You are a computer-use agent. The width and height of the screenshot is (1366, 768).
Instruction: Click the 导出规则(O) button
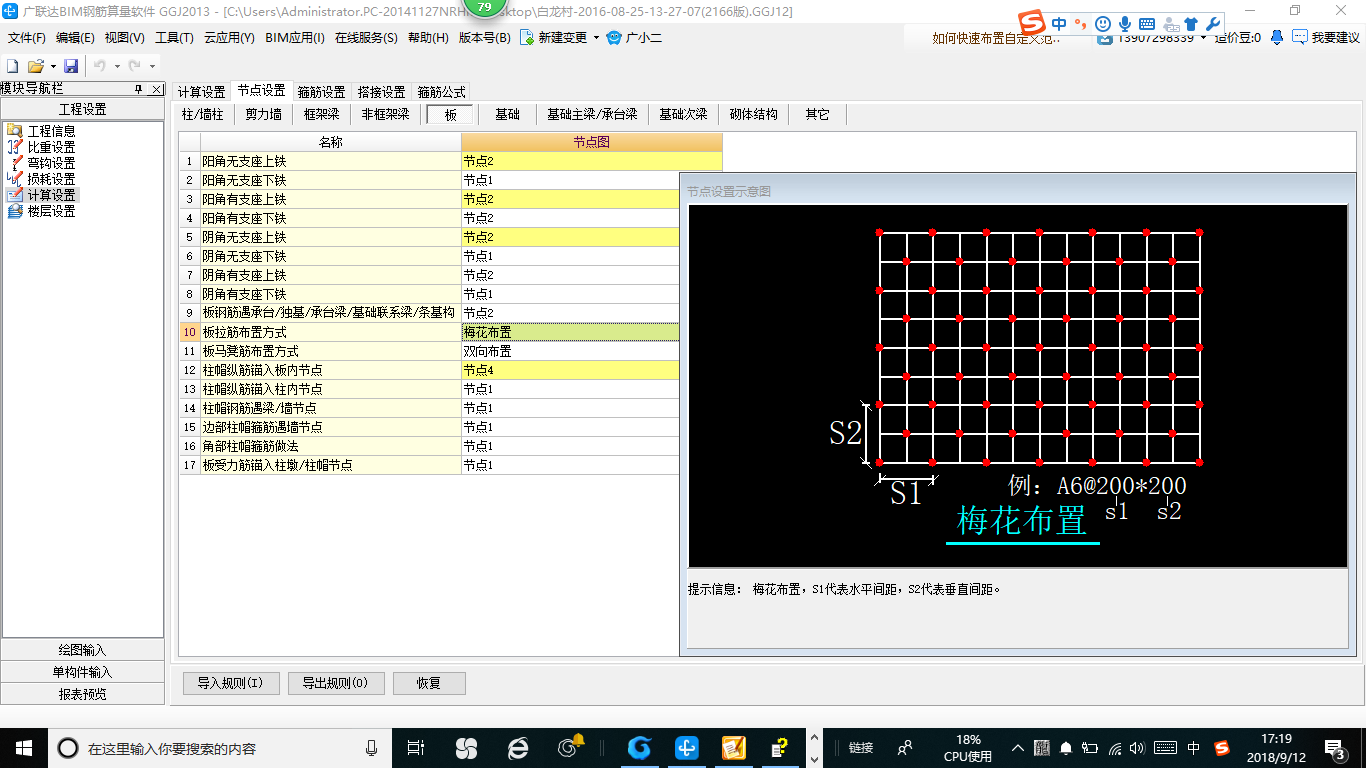point(335,684)
